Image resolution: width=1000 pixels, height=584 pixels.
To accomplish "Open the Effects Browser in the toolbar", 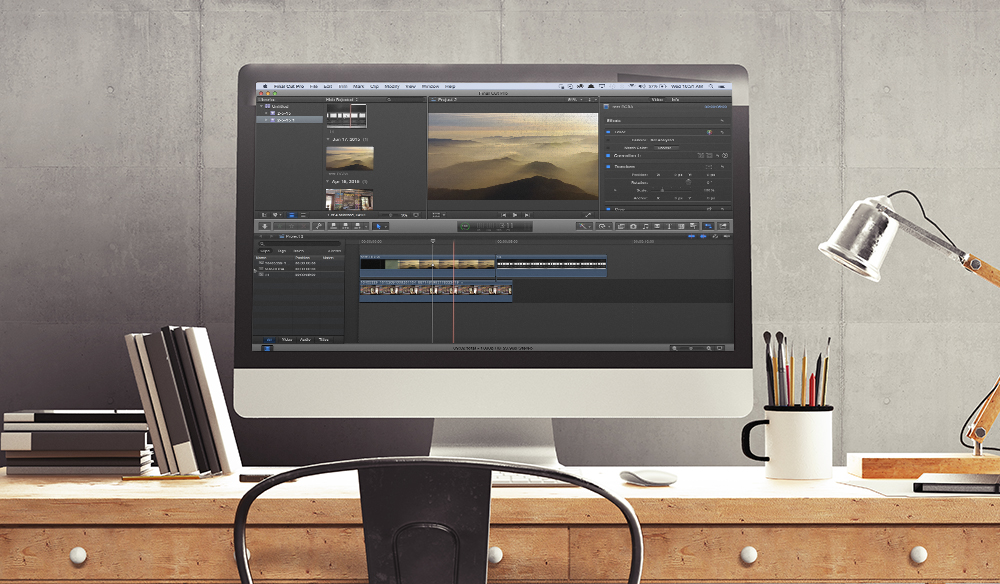I will coord(708,228).
